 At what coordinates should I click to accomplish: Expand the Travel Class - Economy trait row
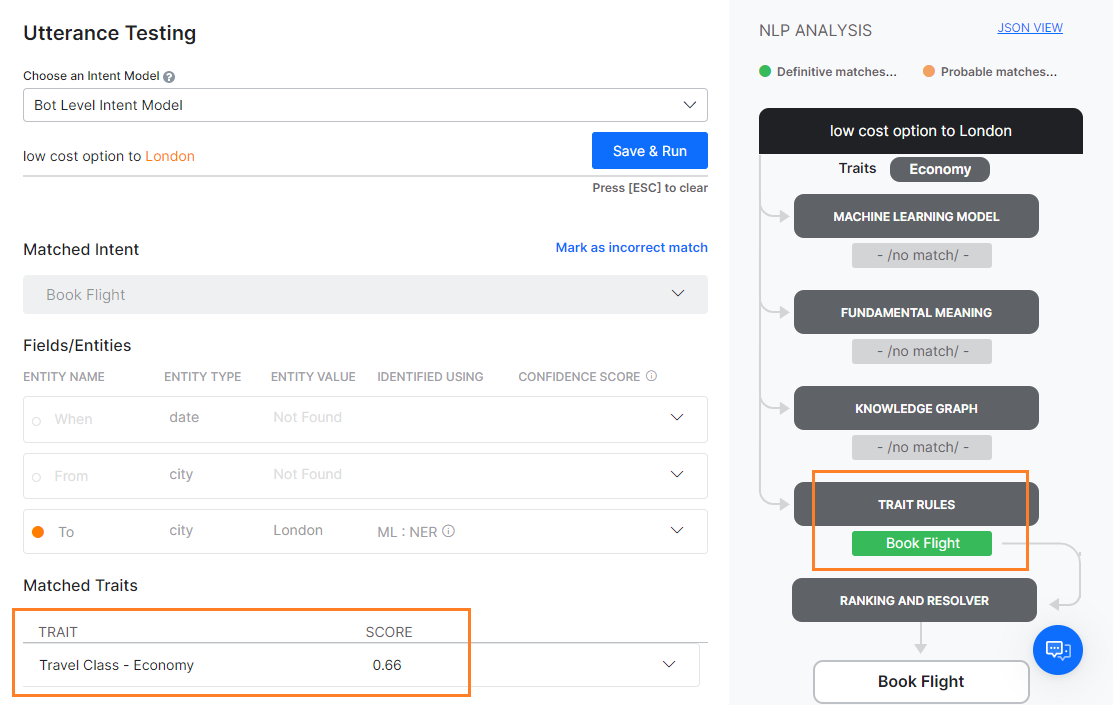point(669,665)
